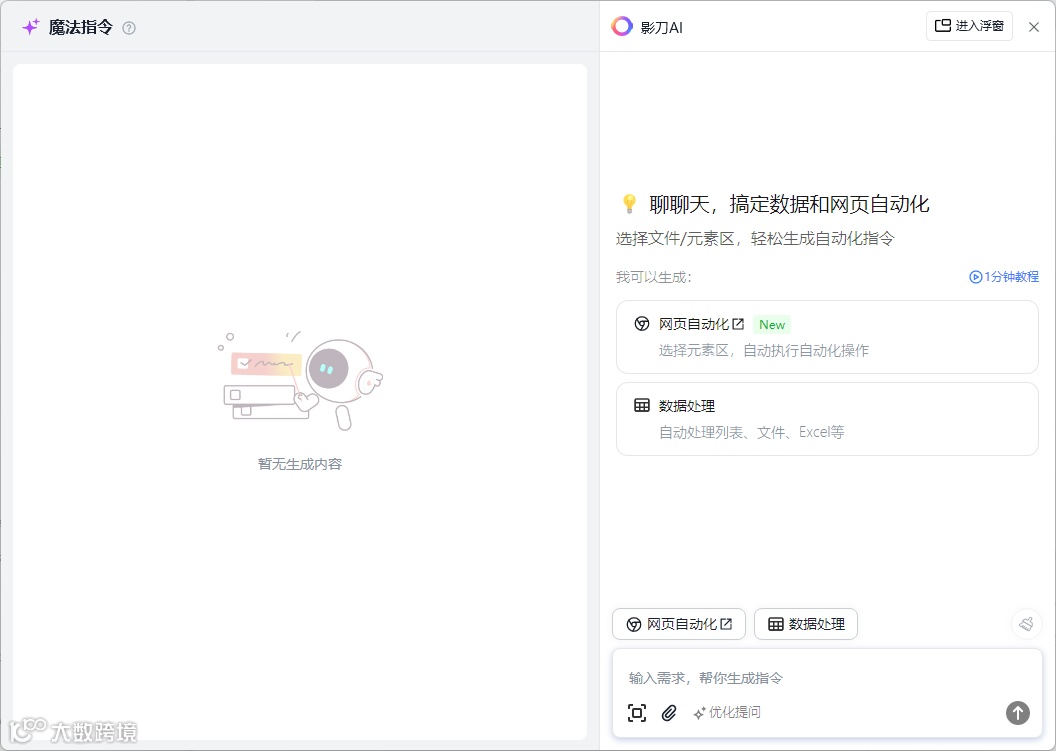Click the 暂无生成内容 text
Viewport: 1056px width, 751px height.
point(300,464)
